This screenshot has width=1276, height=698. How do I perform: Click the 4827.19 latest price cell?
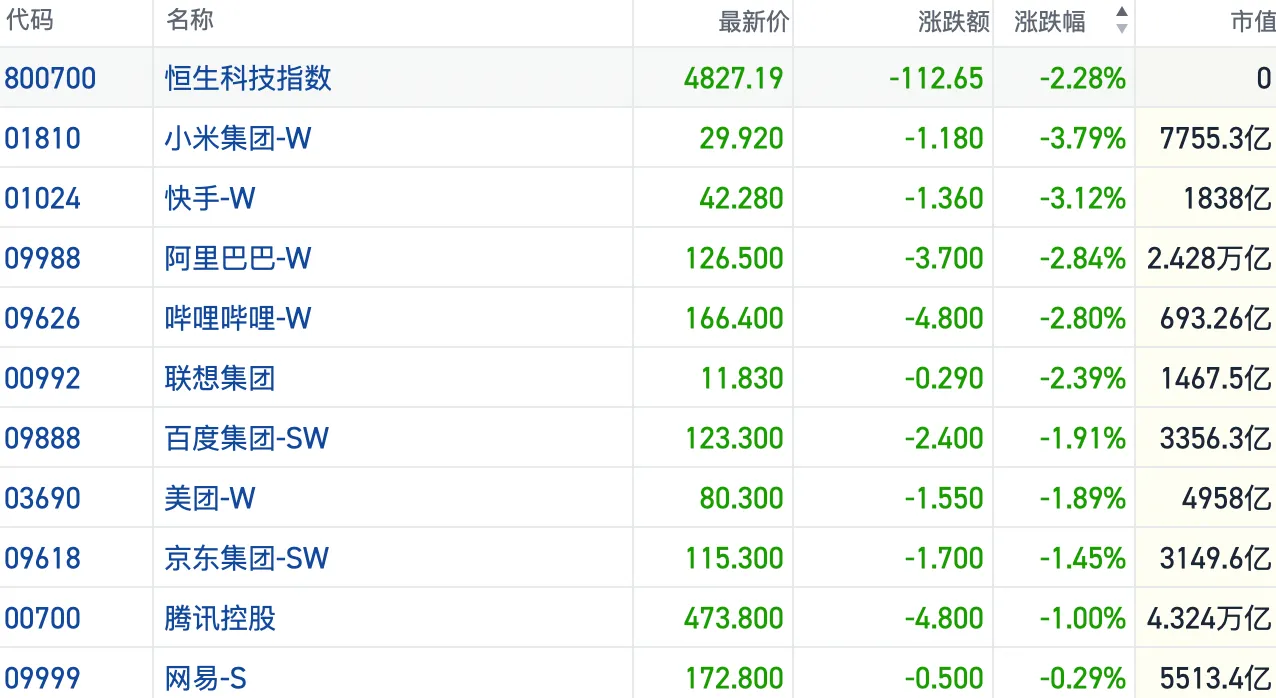click(733, 78)
